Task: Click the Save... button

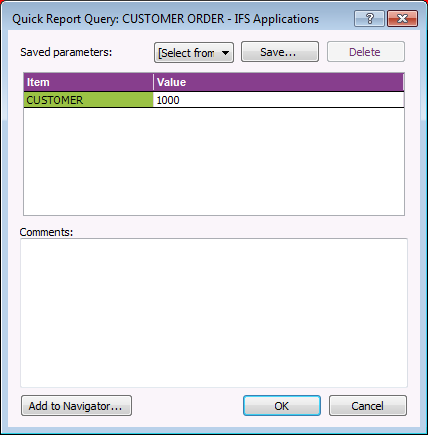Action: (x=280, y=52)
